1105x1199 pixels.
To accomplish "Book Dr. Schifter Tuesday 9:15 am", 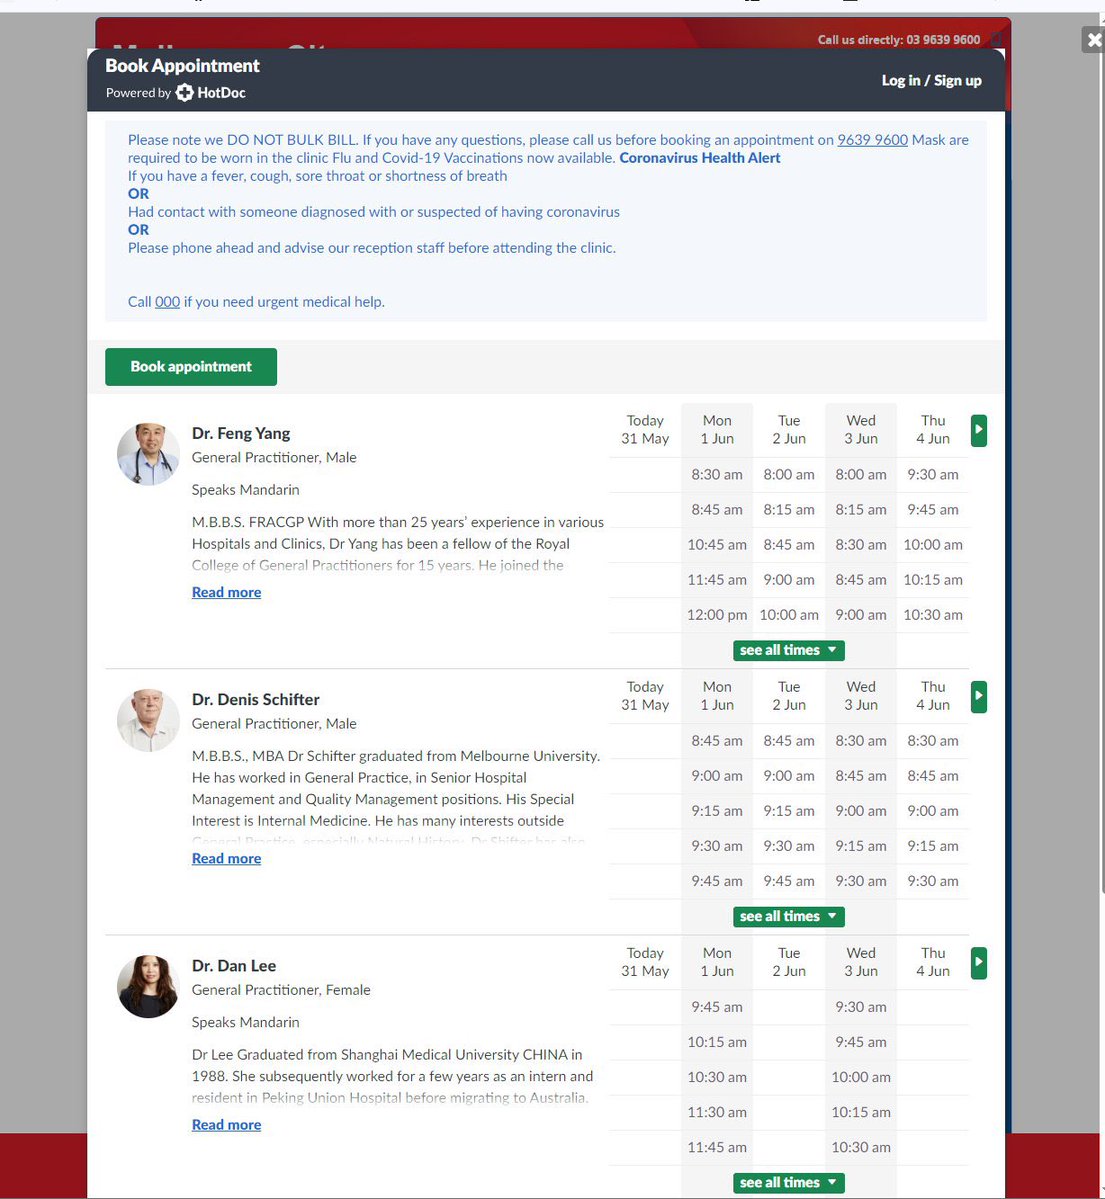I will click(x=789, y=811).
